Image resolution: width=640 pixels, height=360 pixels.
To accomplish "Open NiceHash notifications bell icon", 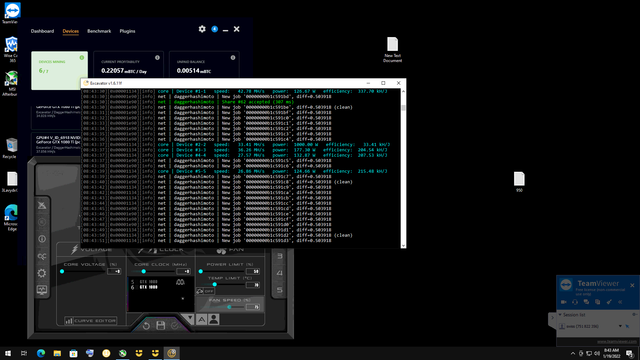I will 215,29.
